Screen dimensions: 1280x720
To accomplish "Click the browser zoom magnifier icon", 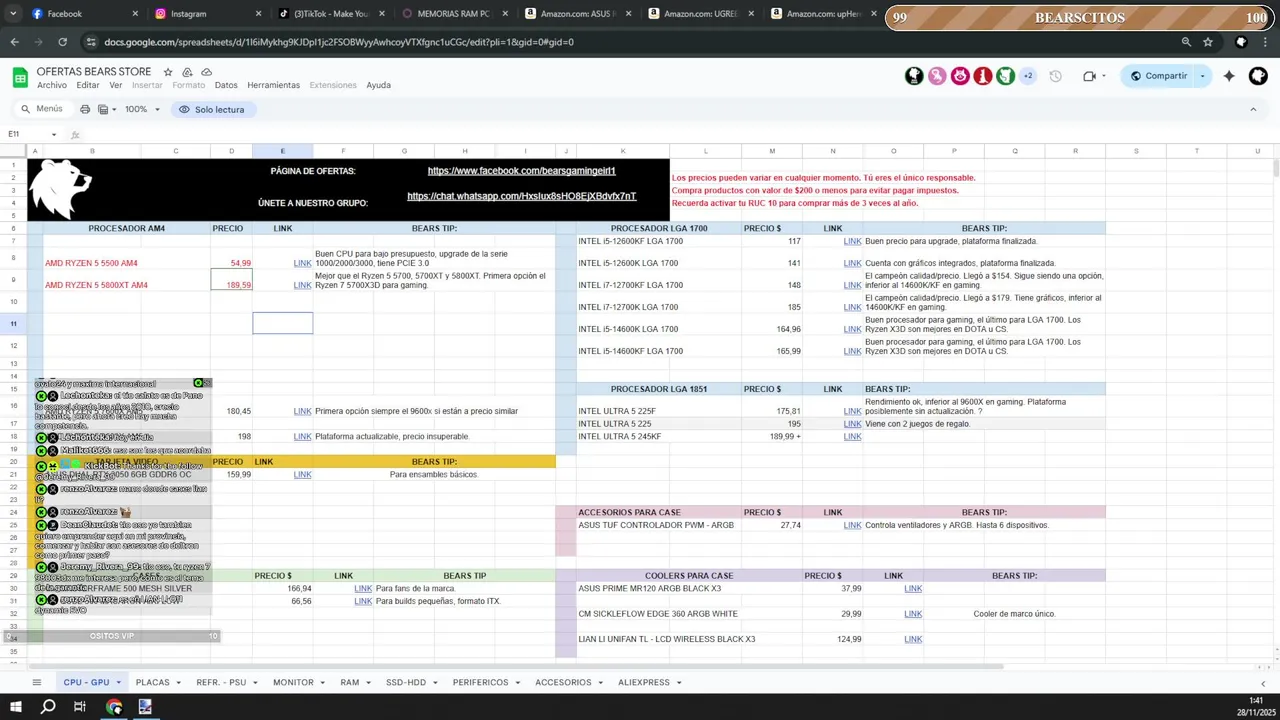I will 1186,42.
